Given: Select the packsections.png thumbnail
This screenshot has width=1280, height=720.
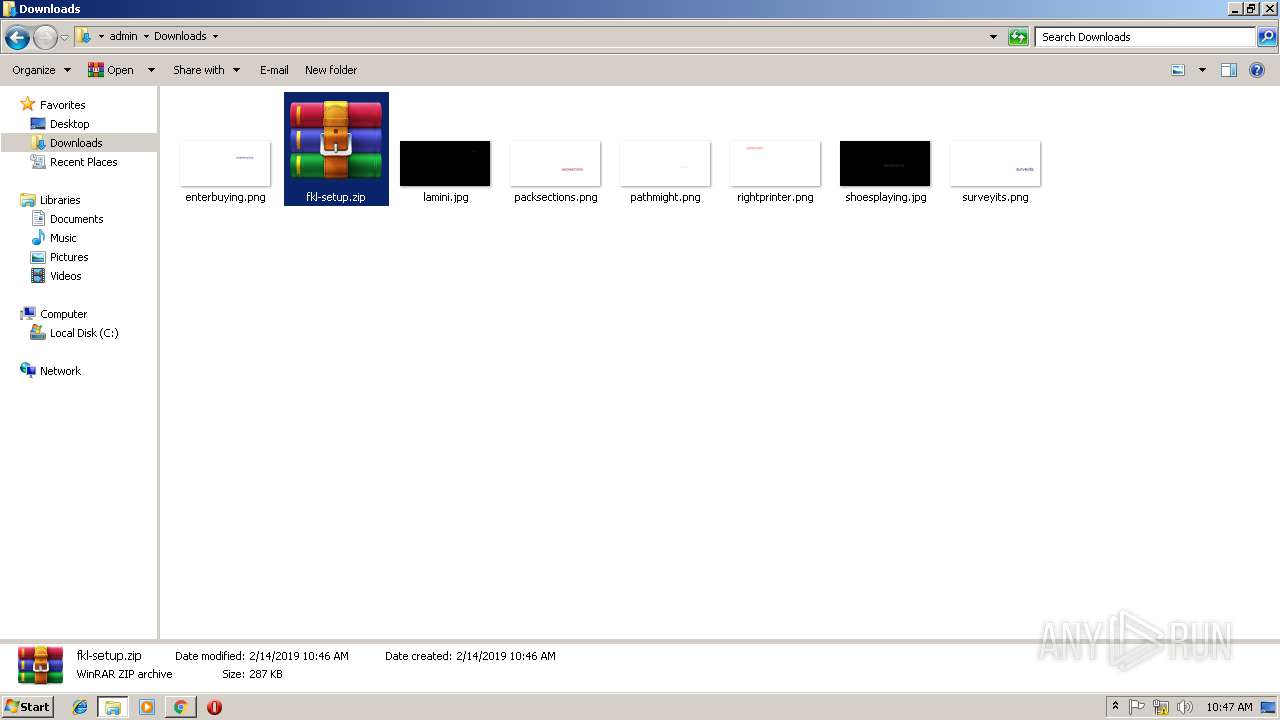Looking at the screenshot, I should [x=555, y=163].
